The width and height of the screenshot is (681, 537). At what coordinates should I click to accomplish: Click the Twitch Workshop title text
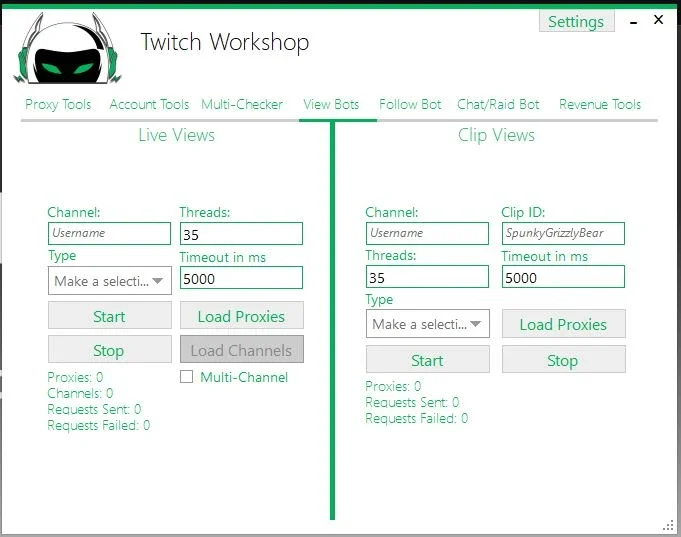(x=225, y=43)
